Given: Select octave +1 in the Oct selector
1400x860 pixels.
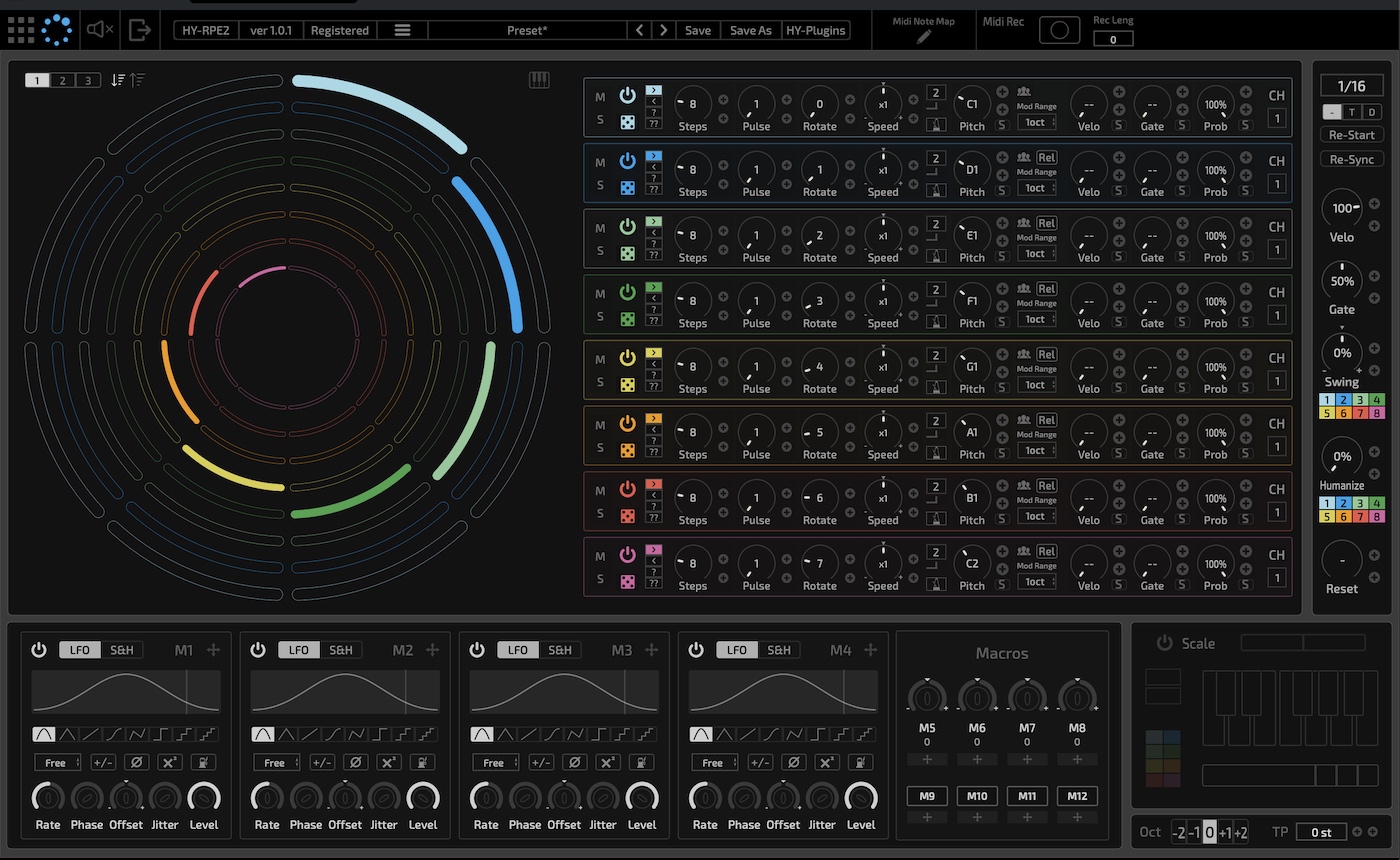Looking at the screenshot, I should tap(1225, 833).
